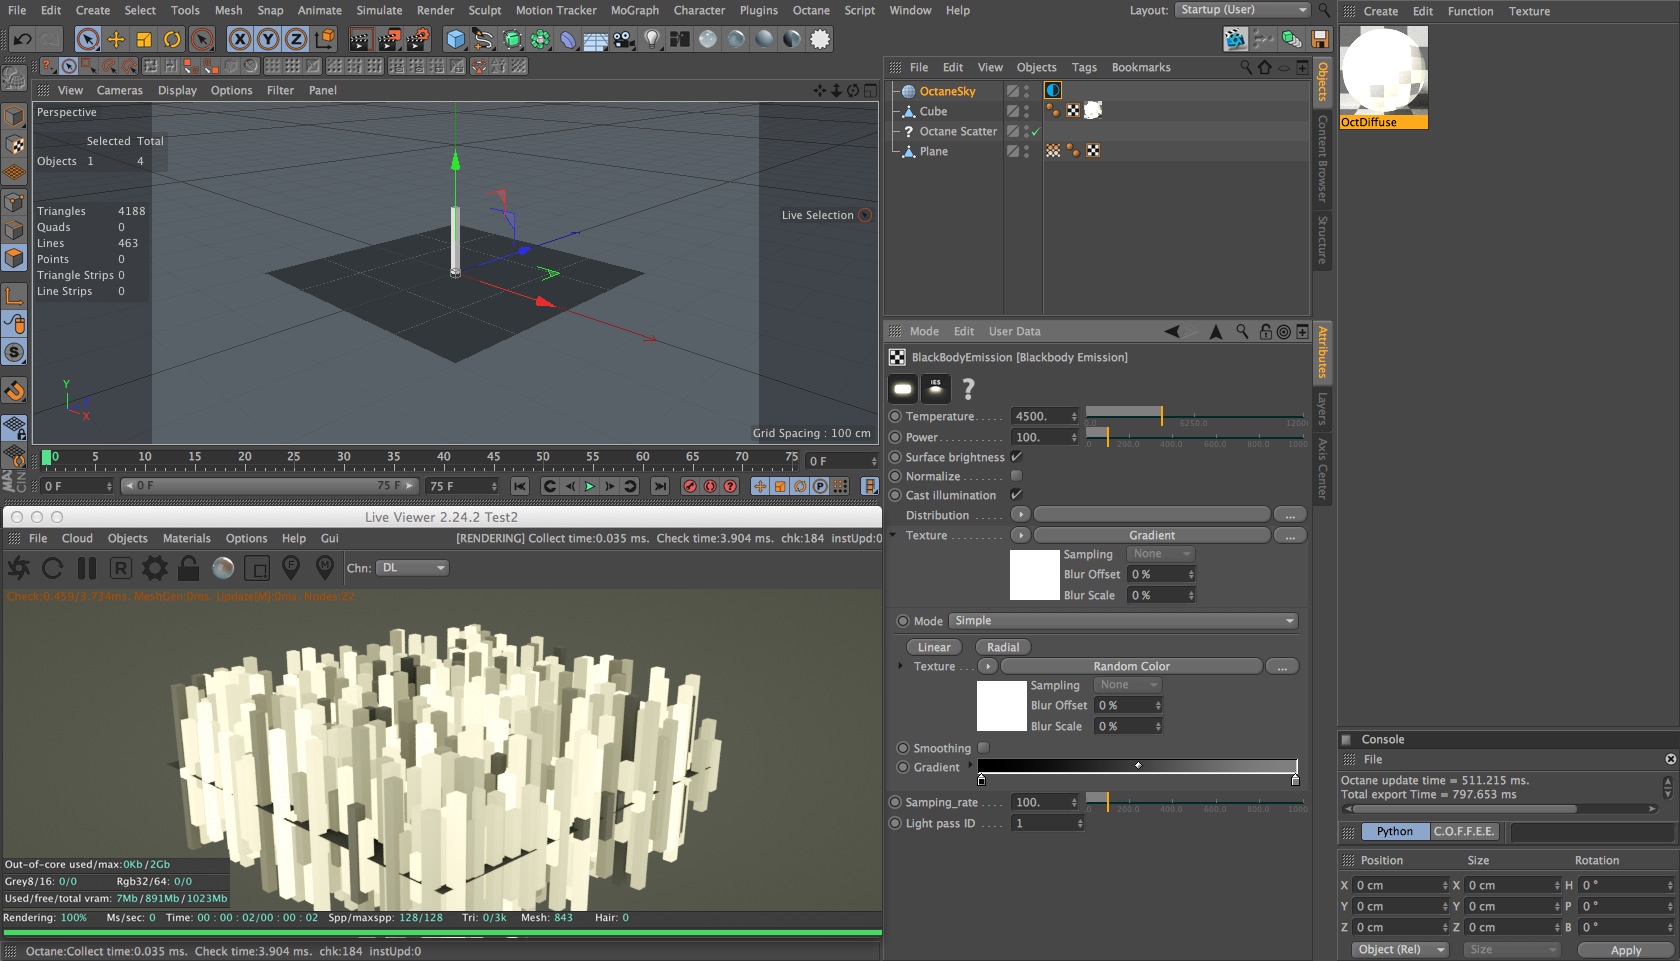Open the gradient Mode Simple dropdown
The height and width of the screenshot is (961, 1680).
tap(1123, 621)
